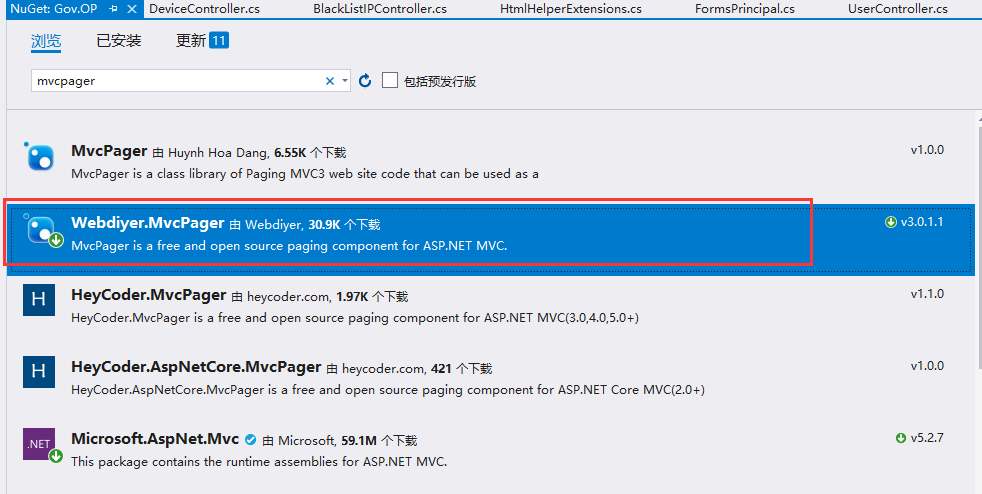
Task: Toggle the 包括预发行版 checkbox
Action: pos(390,80)
